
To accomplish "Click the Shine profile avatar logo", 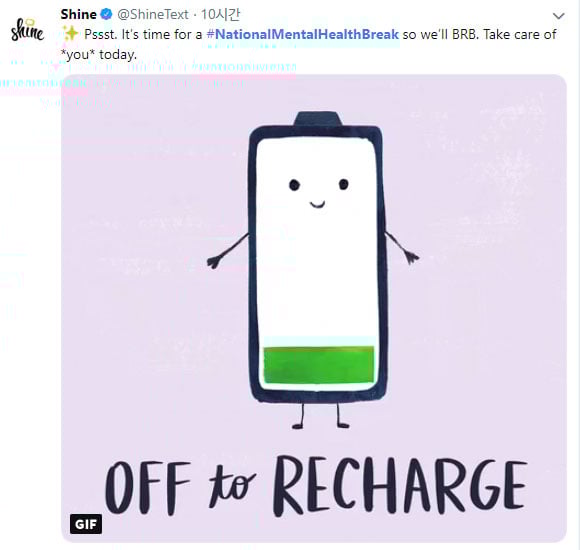I will [x=27, y=30].
